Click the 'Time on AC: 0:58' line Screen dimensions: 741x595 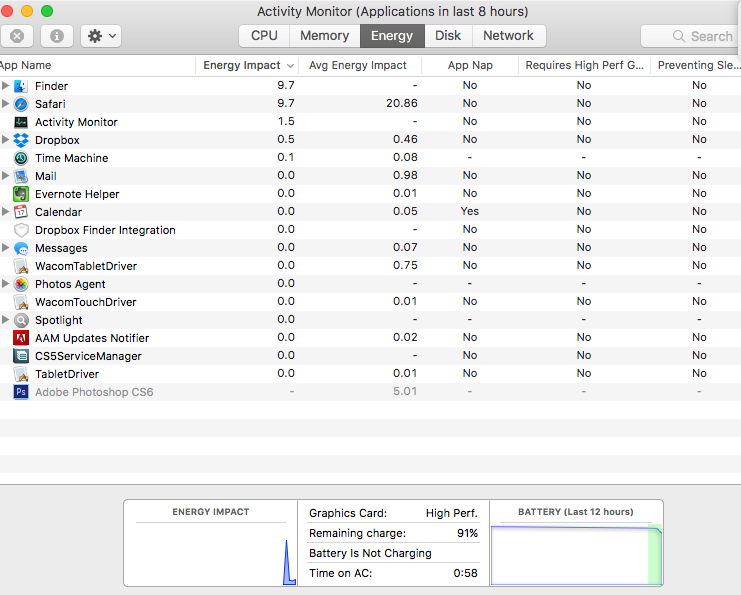pos(393,573)
